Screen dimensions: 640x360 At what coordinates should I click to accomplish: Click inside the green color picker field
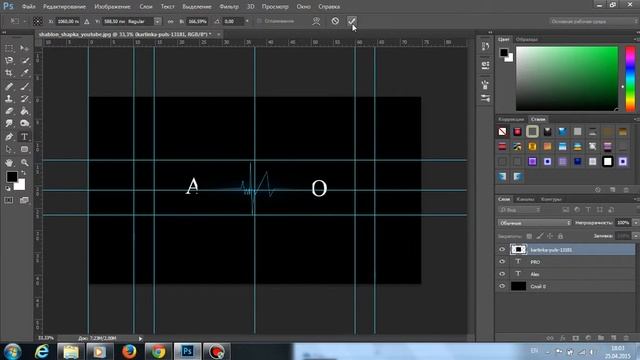point(567,78)
